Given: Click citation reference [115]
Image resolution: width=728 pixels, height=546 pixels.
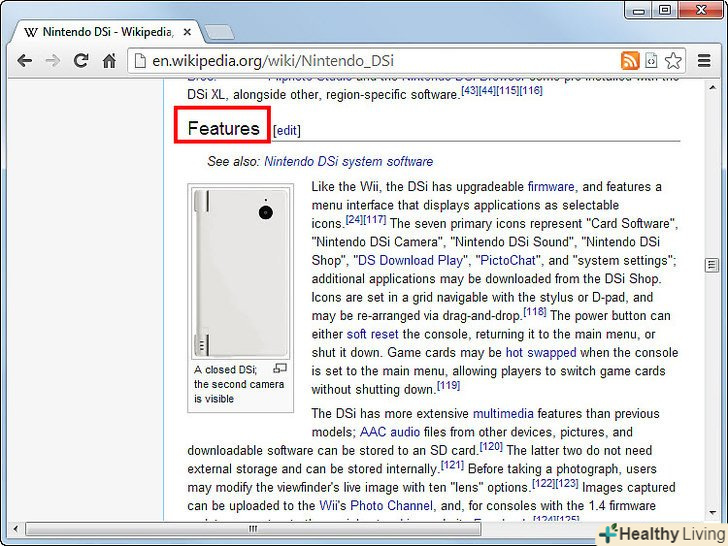Looking at the screenshot, I should [508, 90].
